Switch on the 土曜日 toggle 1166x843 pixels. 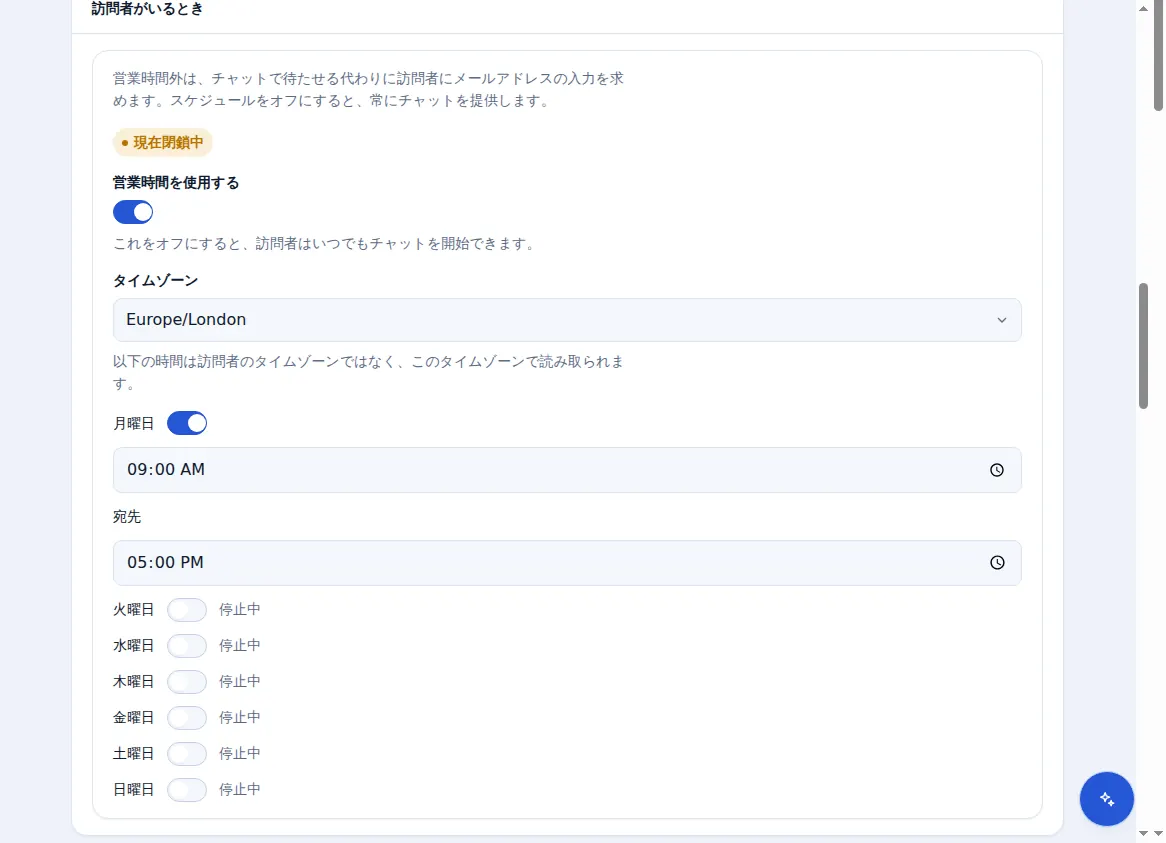point(187,754)
